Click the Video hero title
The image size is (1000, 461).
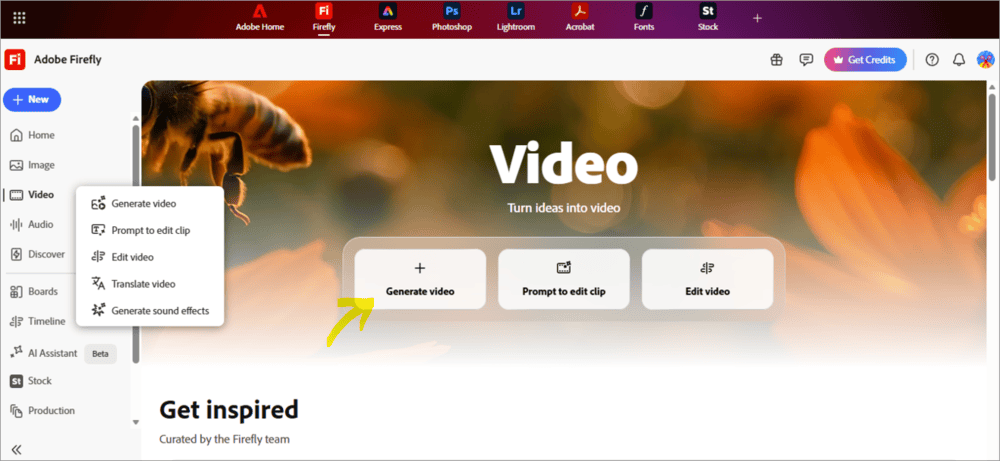[x=564, y=164]
